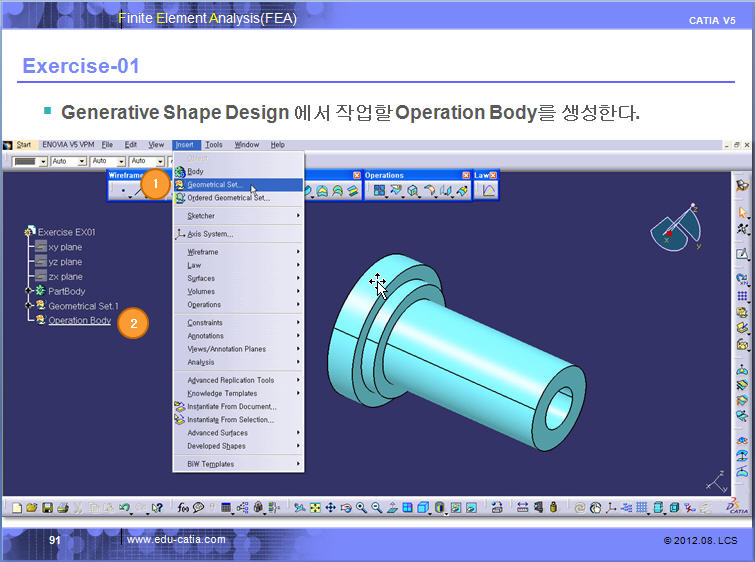Click the Law toolbar curve icon
This screenshot has width=755, height=562.
[x=487, y=190]
